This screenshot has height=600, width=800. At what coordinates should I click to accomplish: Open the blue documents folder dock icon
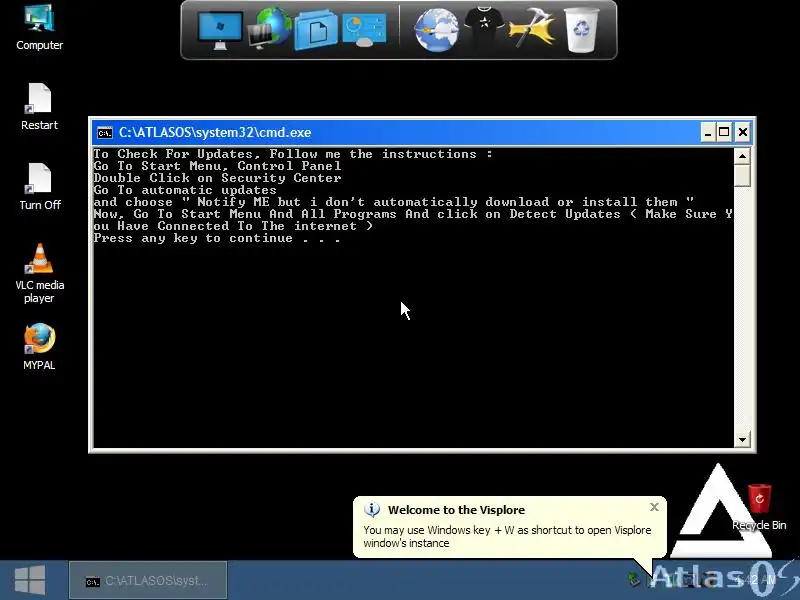pyautogui.click(x=316, y=30)
